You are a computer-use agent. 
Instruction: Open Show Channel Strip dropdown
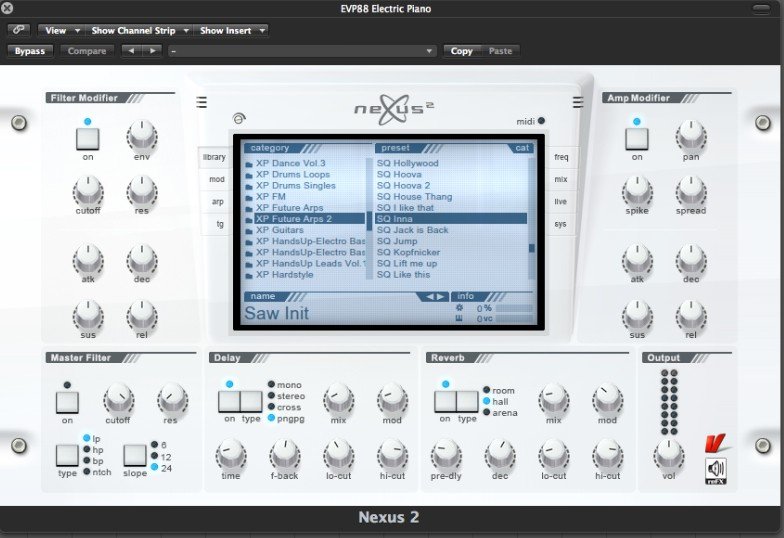click(138, 30)
